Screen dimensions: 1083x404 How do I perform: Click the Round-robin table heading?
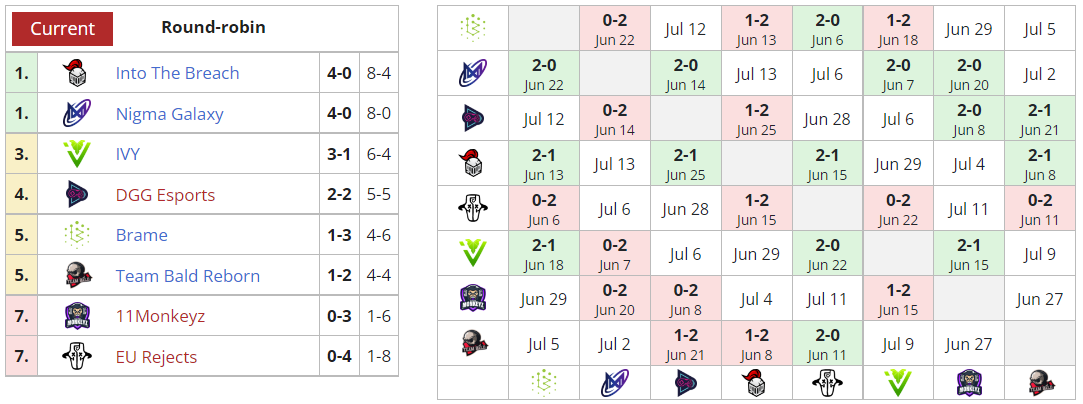point(213,28)
